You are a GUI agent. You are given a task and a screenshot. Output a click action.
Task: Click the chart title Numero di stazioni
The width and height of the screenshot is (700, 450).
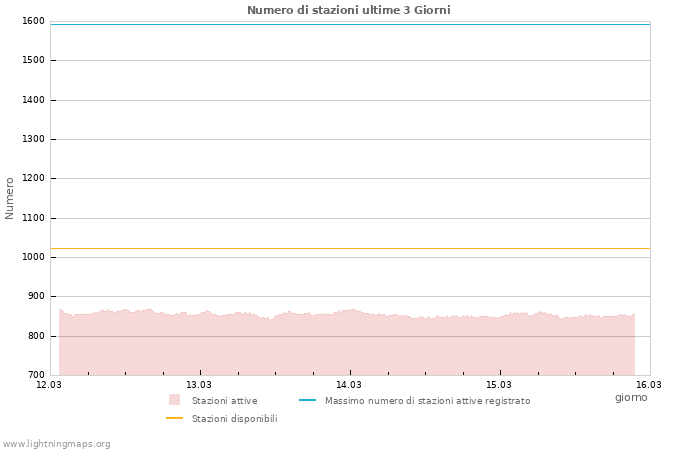click(x=348, y=10)
